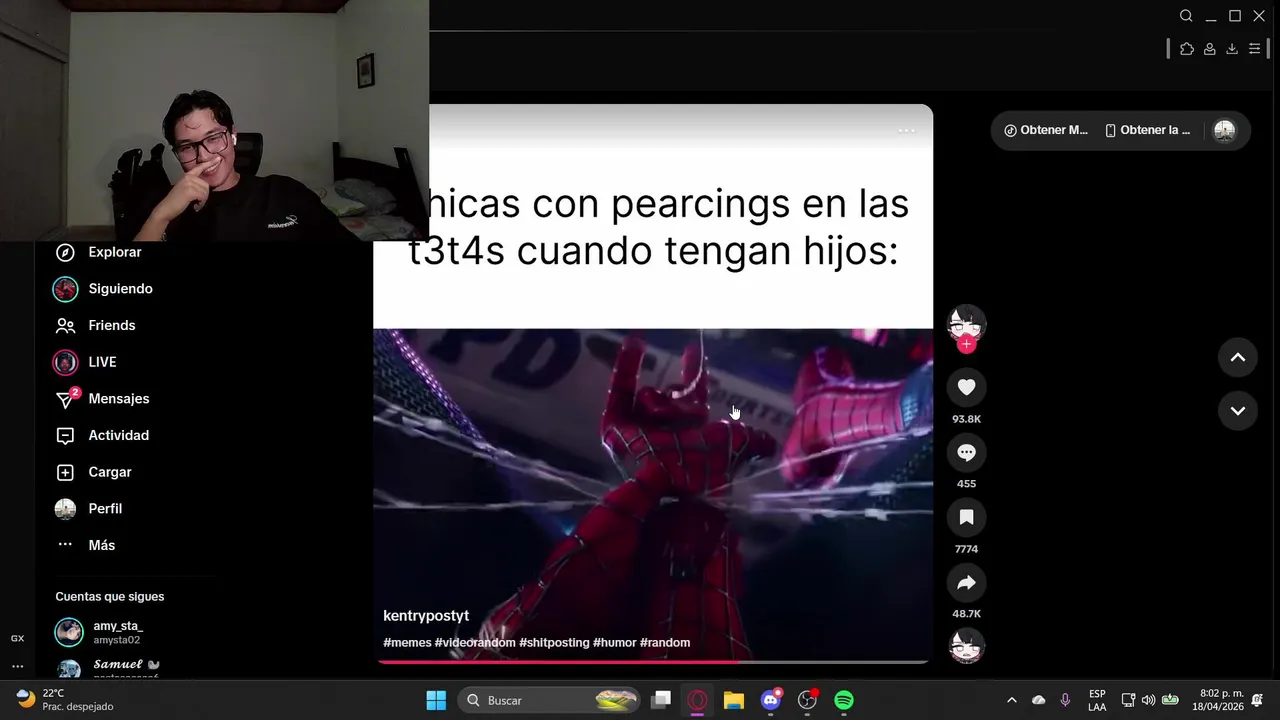Open the Cuentas que sigues heading

[x=110, y=596]
